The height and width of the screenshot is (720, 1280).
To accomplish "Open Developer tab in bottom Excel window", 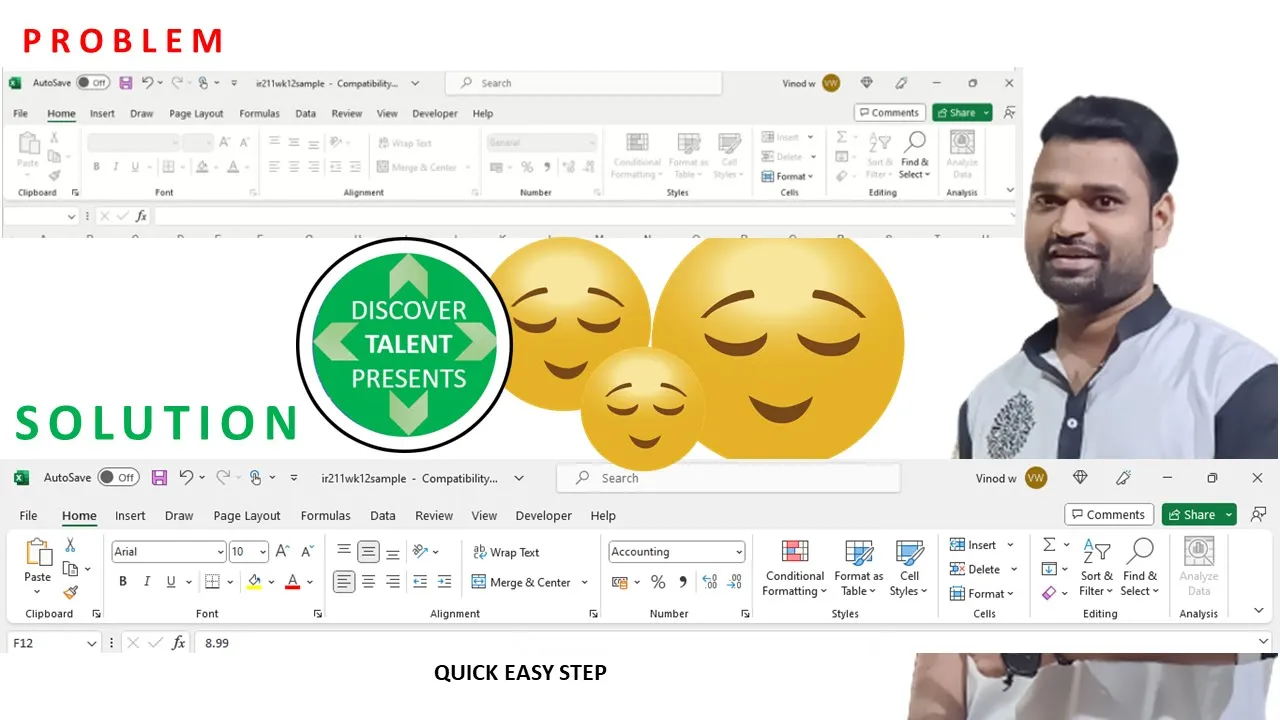I will tap(544, 516).
